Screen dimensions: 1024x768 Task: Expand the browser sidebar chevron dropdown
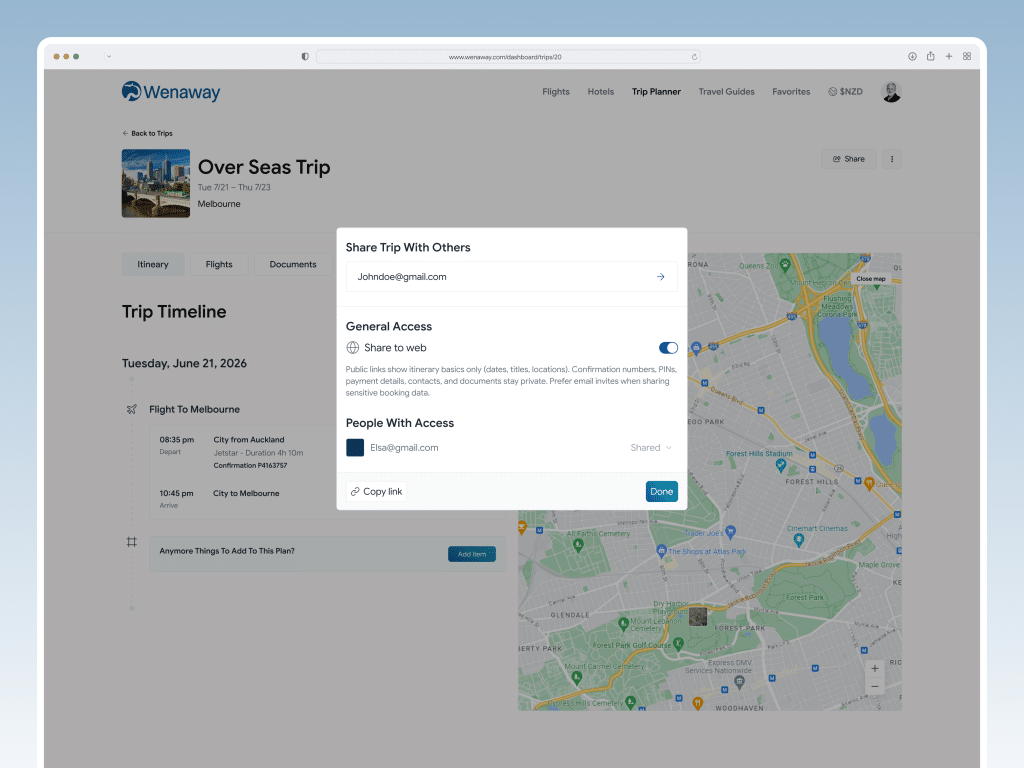click(109, 57)
